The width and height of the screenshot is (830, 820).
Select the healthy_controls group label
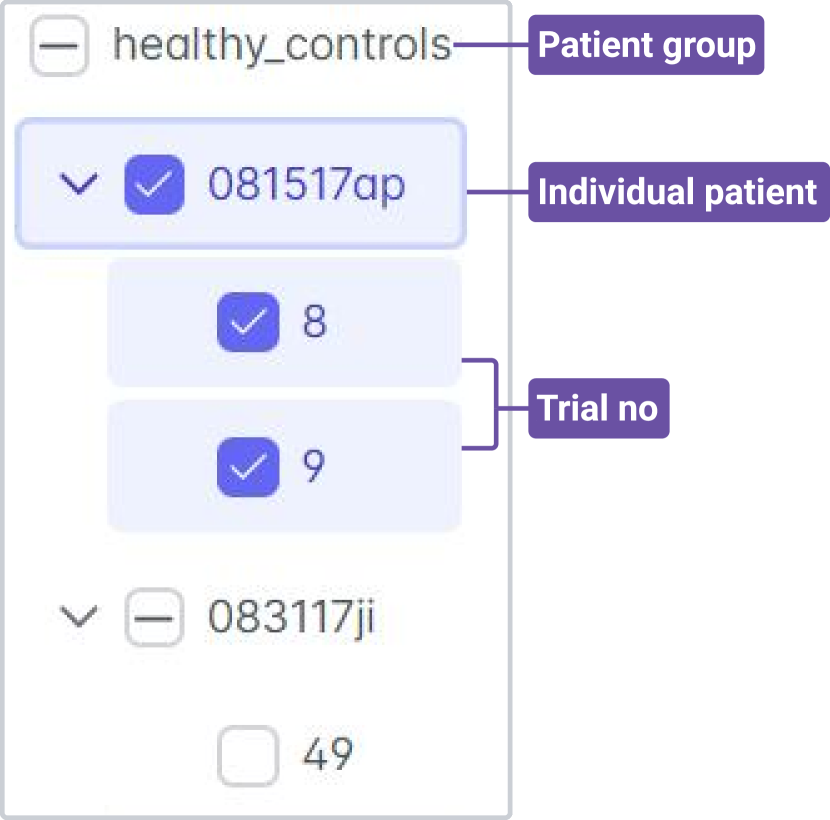point(281,46)
